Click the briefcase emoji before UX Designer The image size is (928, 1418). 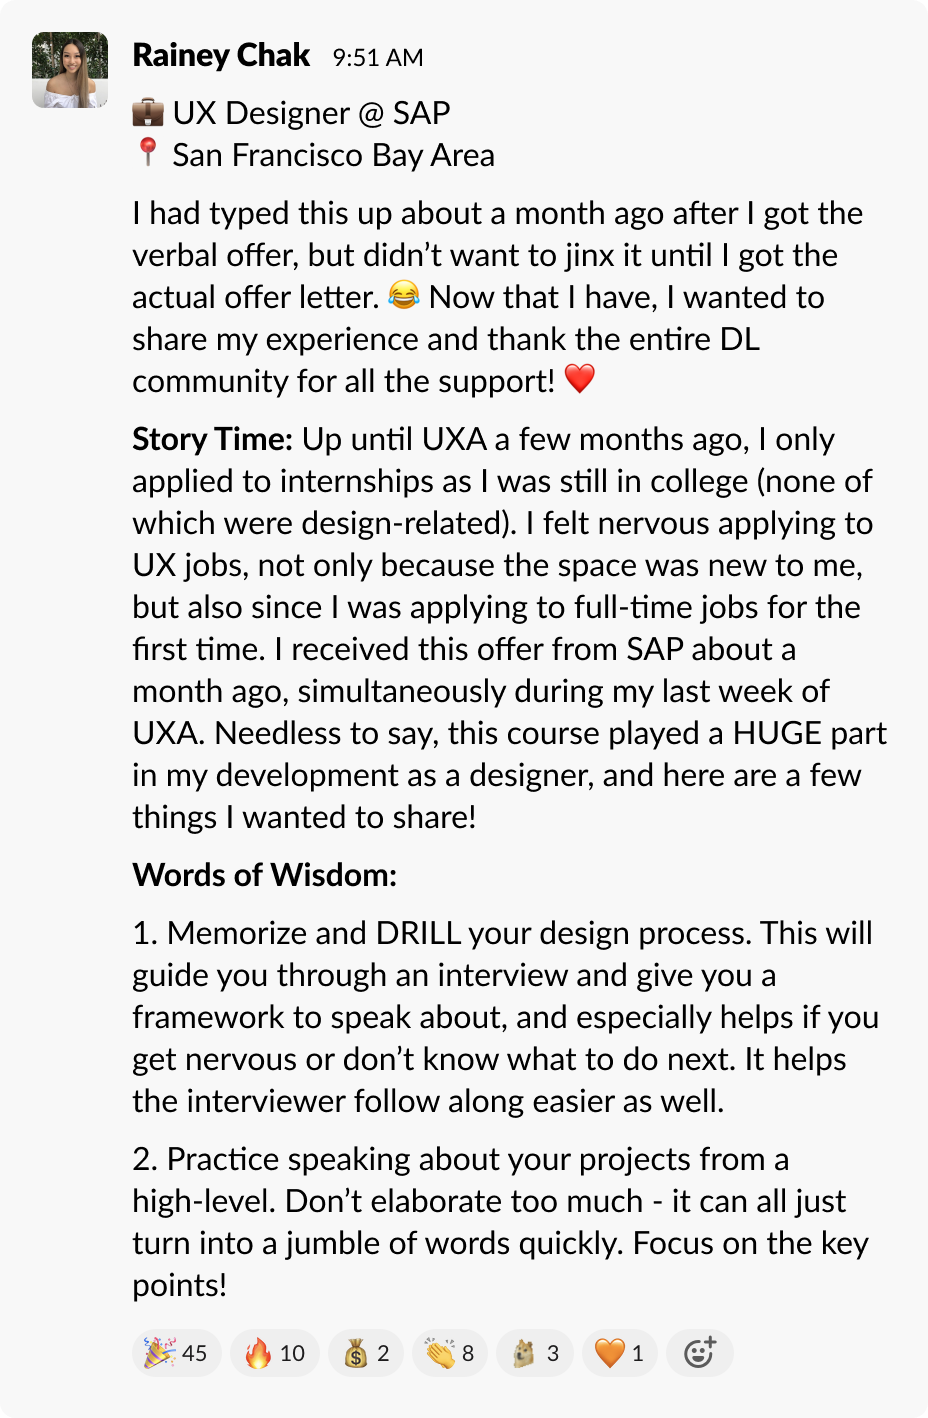coord(148,112)
